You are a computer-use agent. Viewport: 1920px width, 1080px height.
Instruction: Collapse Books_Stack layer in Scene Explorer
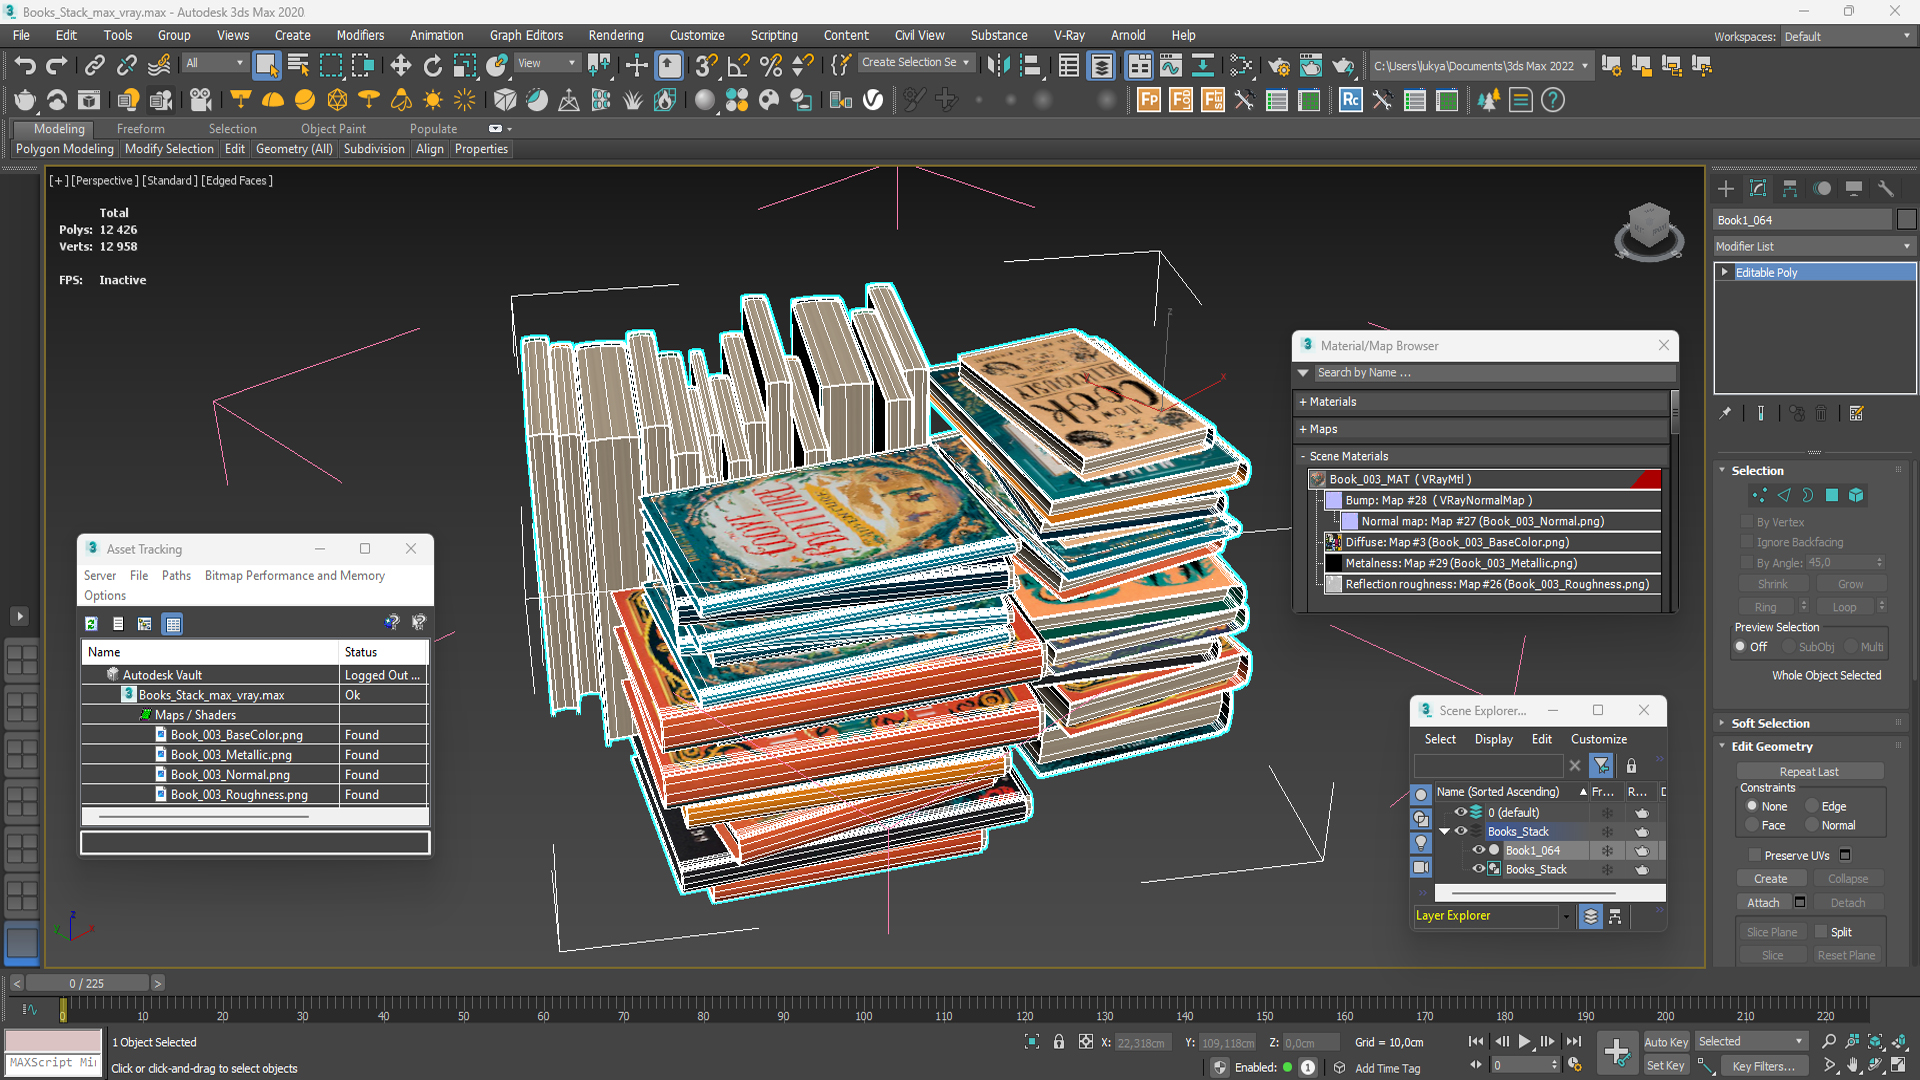[x=1444, y=832]
